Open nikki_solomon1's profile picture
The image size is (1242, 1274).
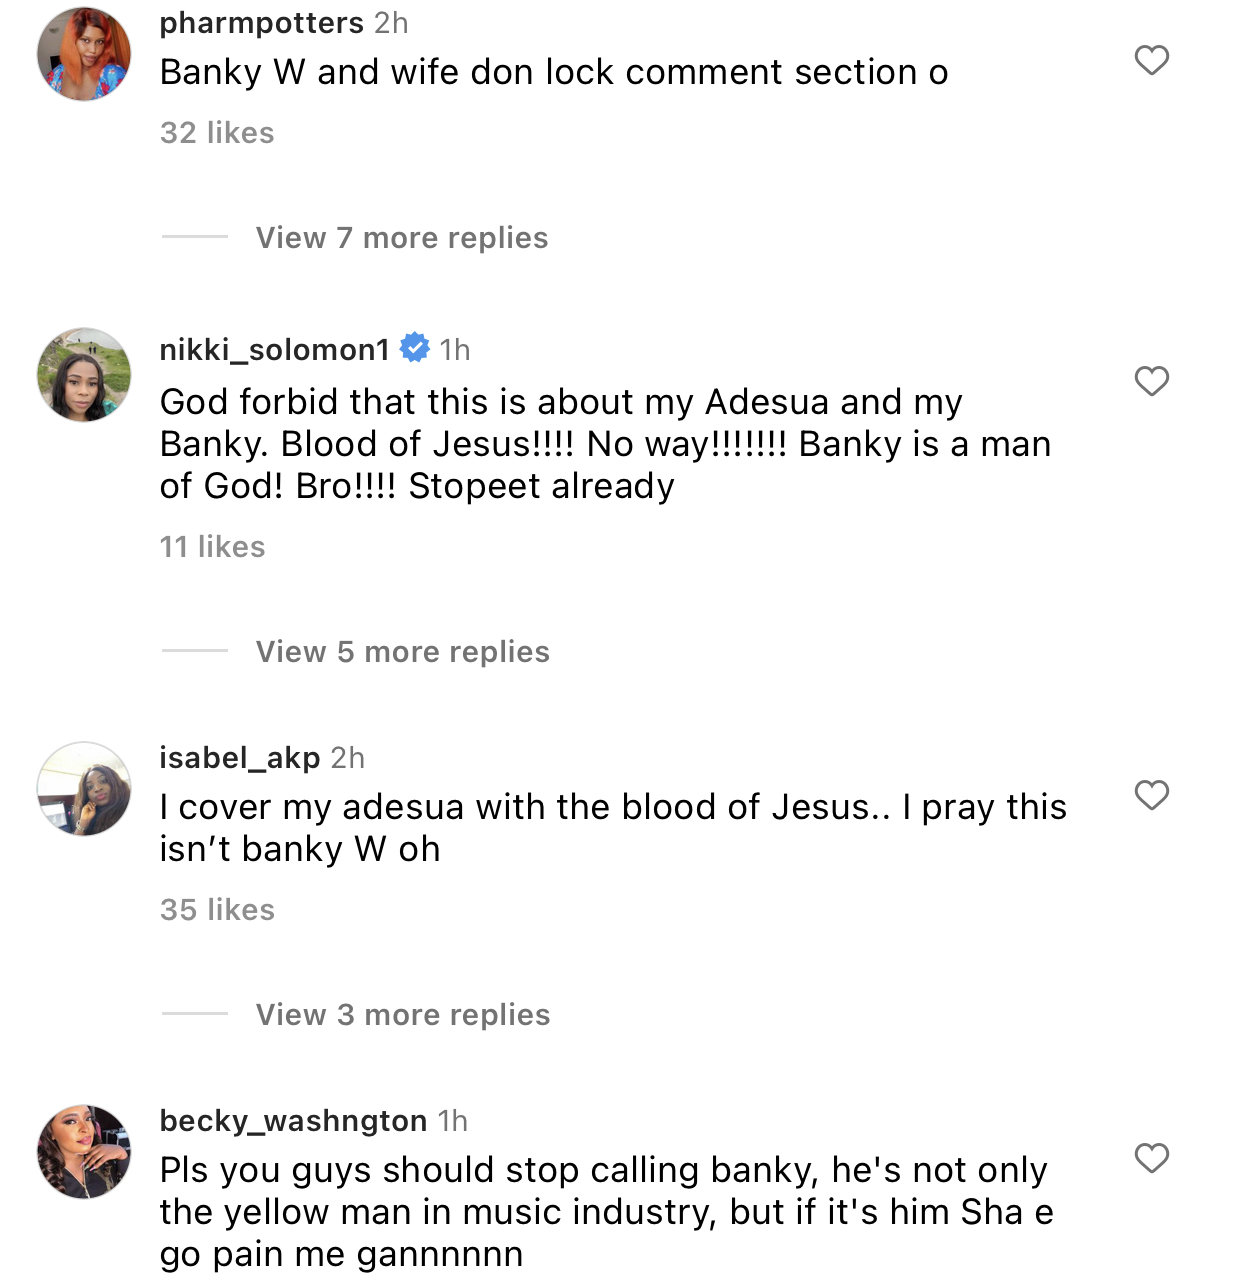tap(84, 375)
